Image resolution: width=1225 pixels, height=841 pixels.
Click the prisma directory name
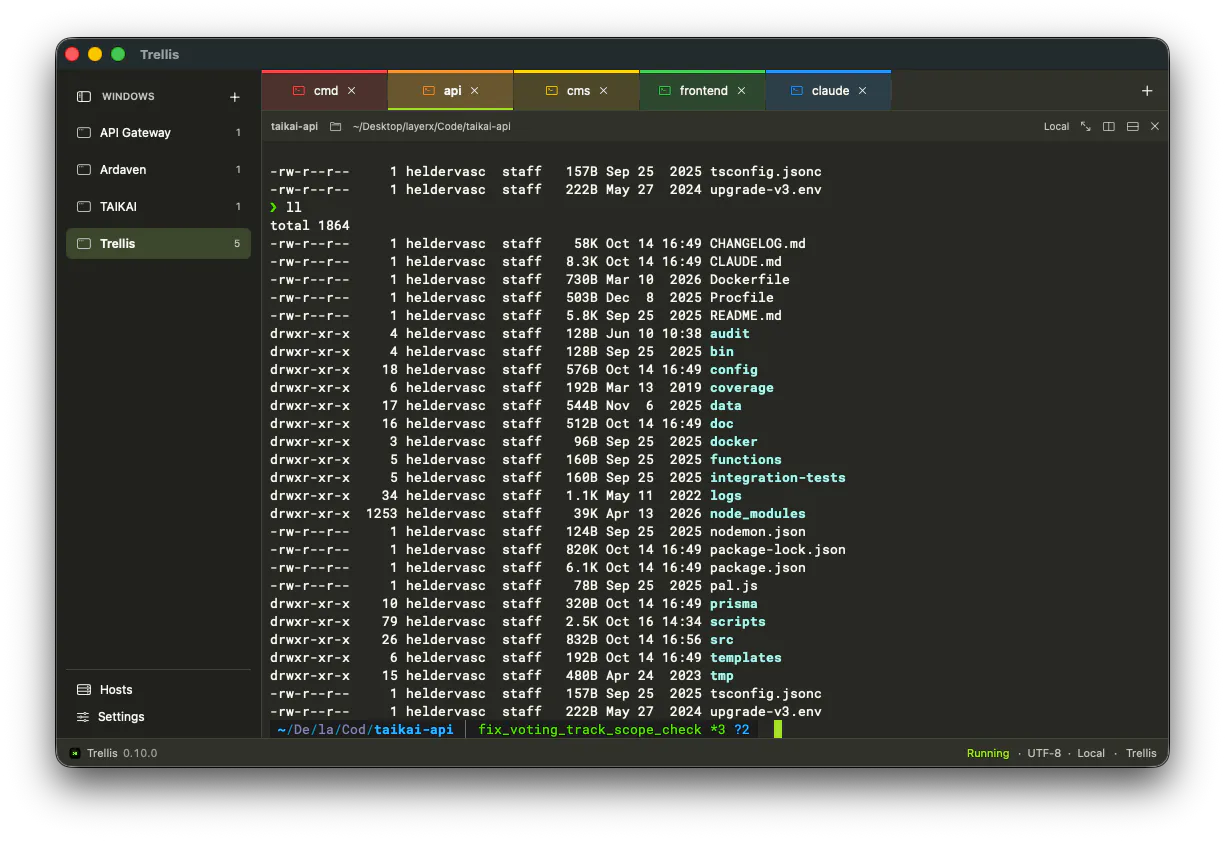point(734,604)
